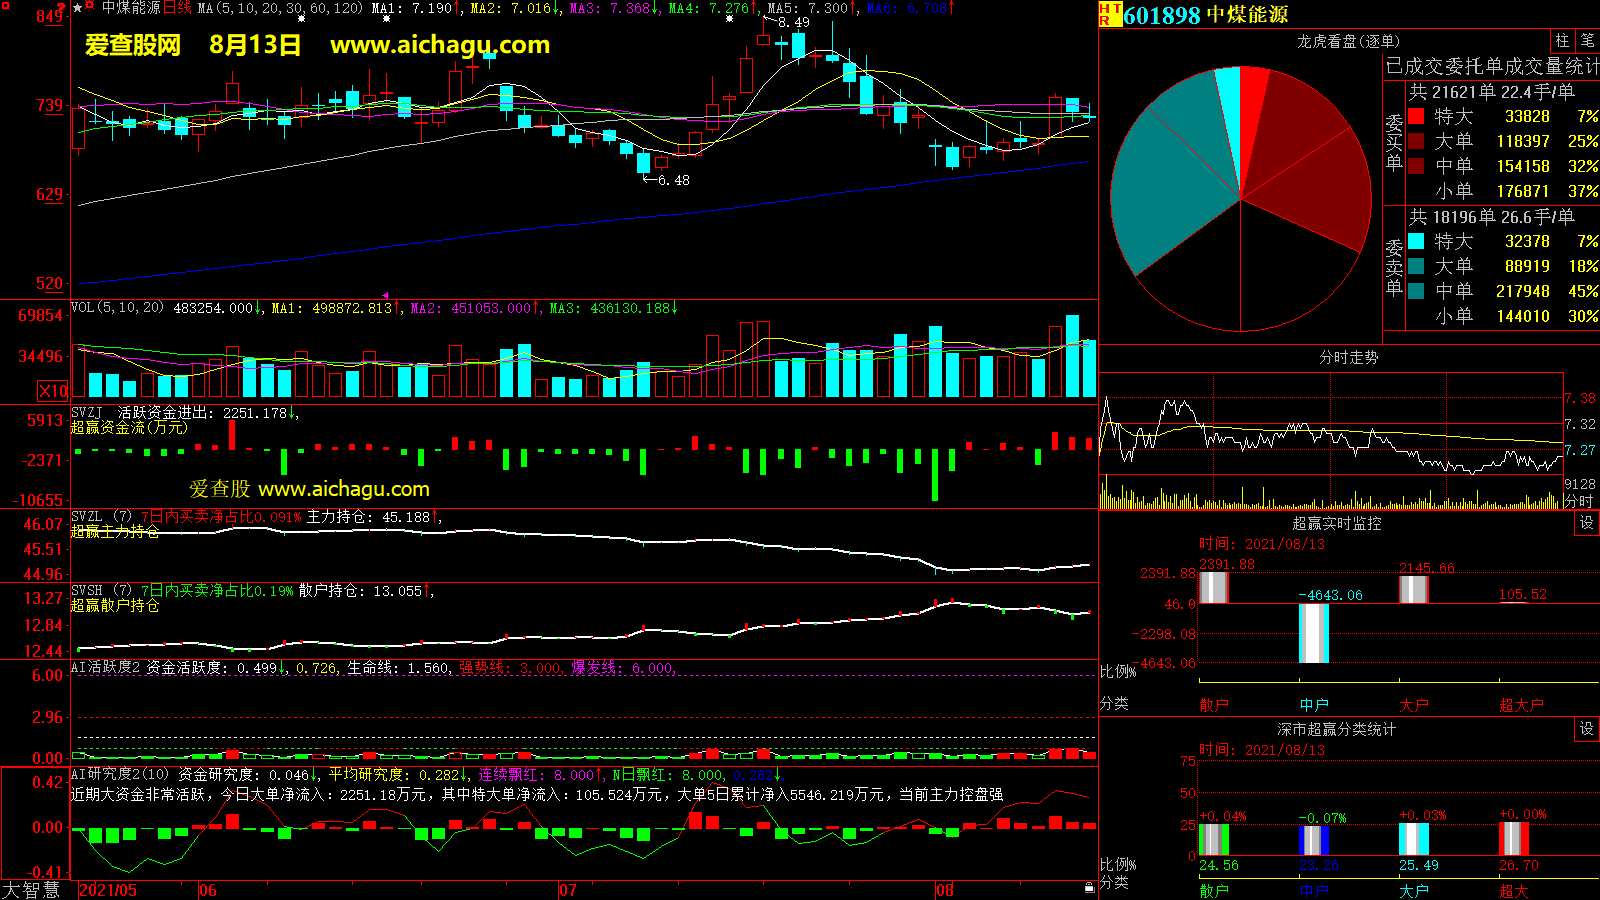
Task: Click the HTR badge beside stock code
Action: click(1109, 14)
